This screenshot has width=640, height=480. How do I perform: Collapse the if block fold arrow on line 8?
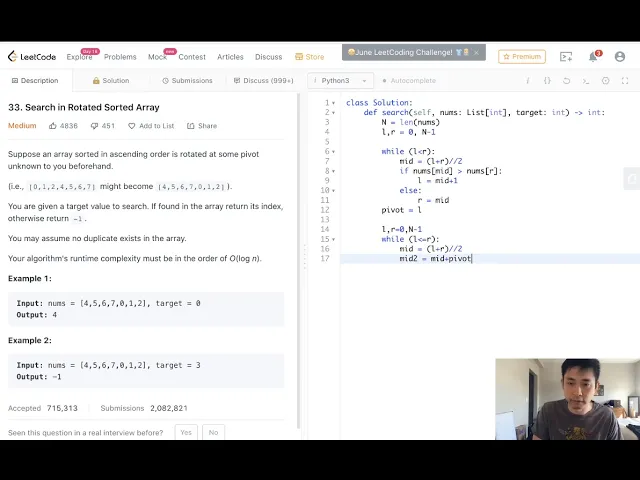coord(333,171)
